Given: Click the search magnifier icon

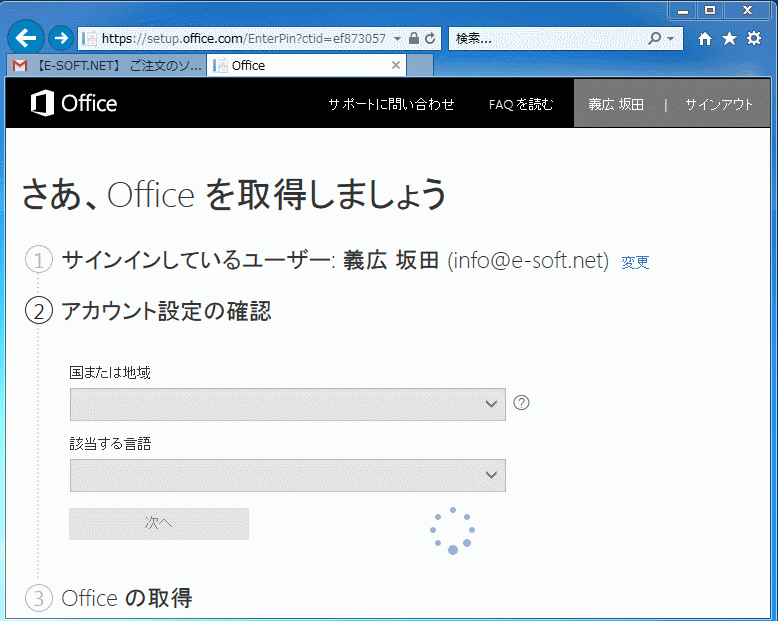Looking at the screenshot, I should coord(654,38).
